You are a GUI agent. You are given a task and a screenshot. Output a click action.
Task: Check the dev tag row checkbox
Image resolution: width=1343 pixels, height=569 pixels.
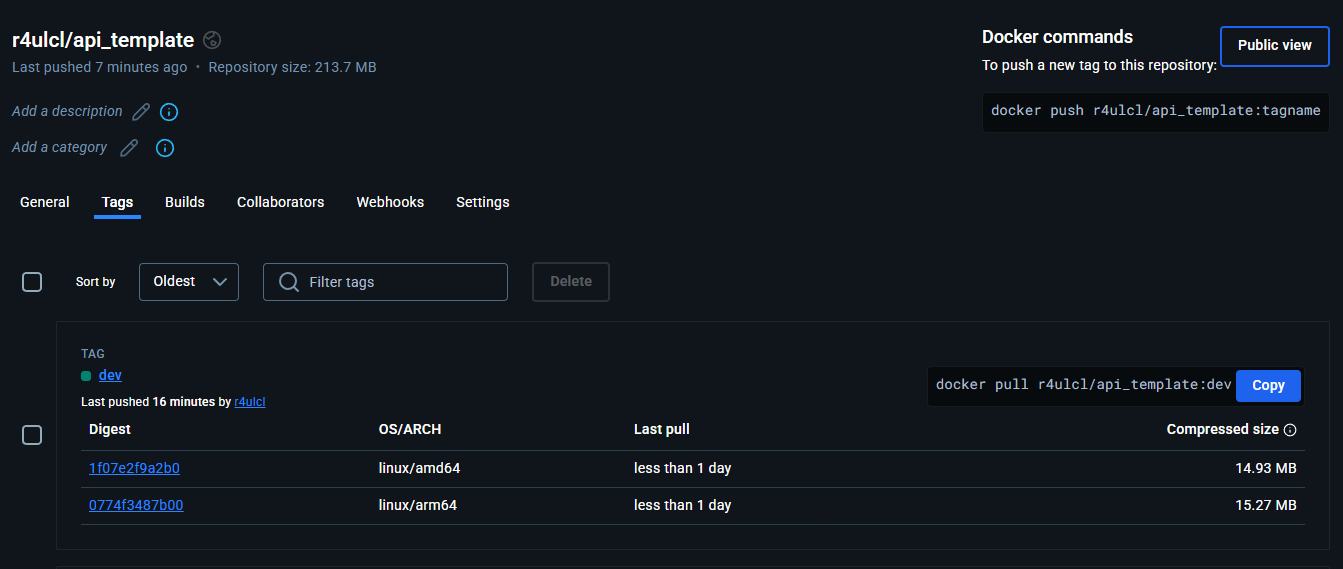[32, 435]
